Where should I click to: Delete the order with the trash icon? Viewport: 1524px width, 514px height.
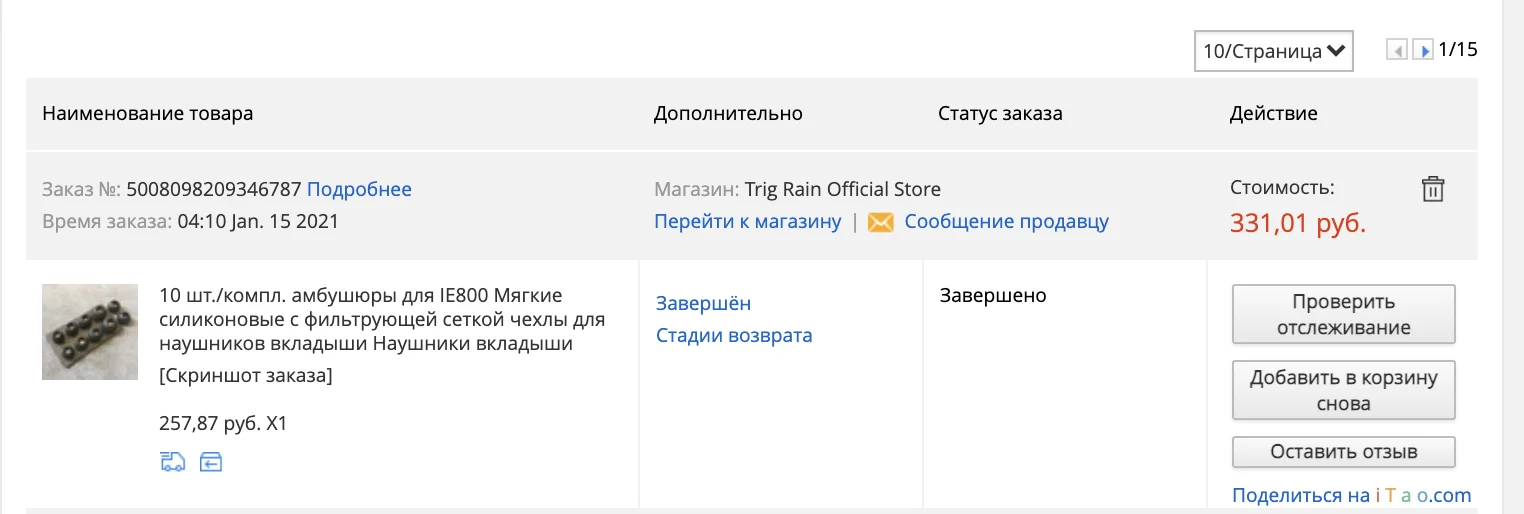coord(1433,189)
